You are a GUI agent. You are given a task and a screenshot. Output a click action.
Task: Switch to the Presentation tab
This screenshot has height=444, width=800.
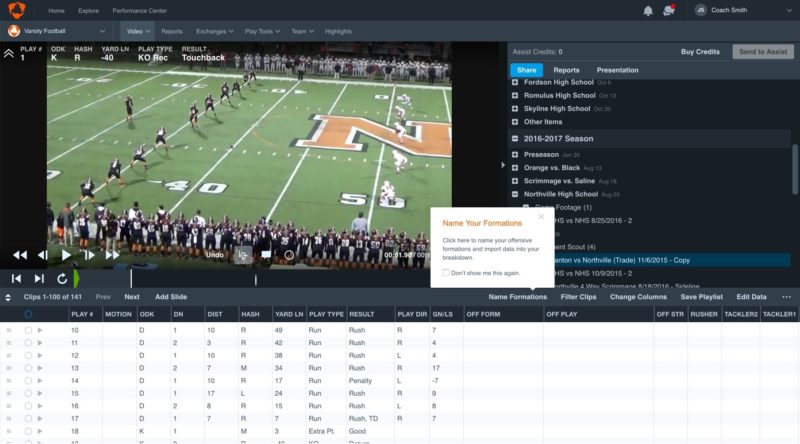(617, 70)
